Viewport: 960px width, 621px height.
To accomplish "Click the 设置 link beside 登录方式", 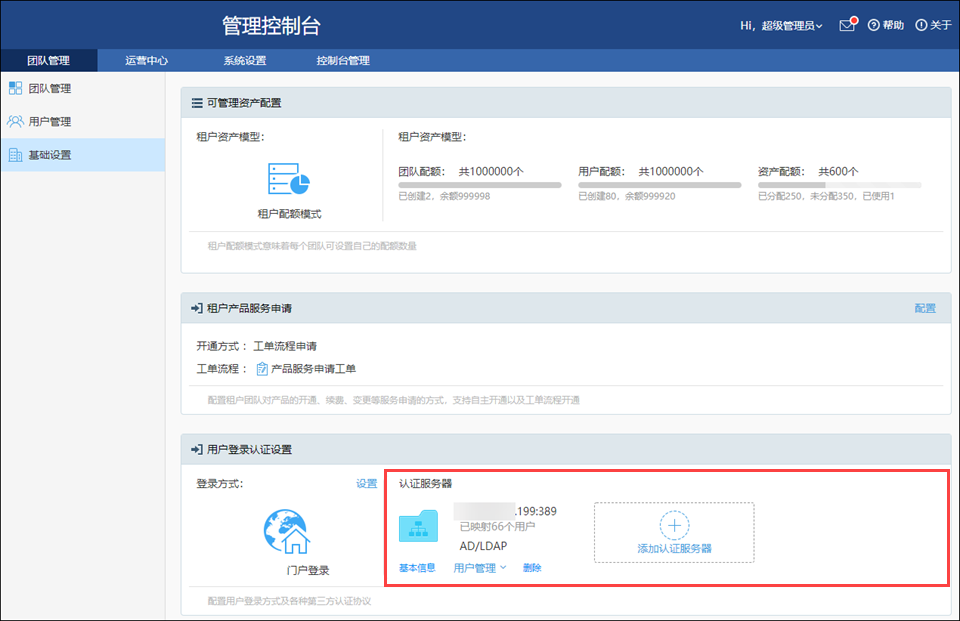I will 366,484.
